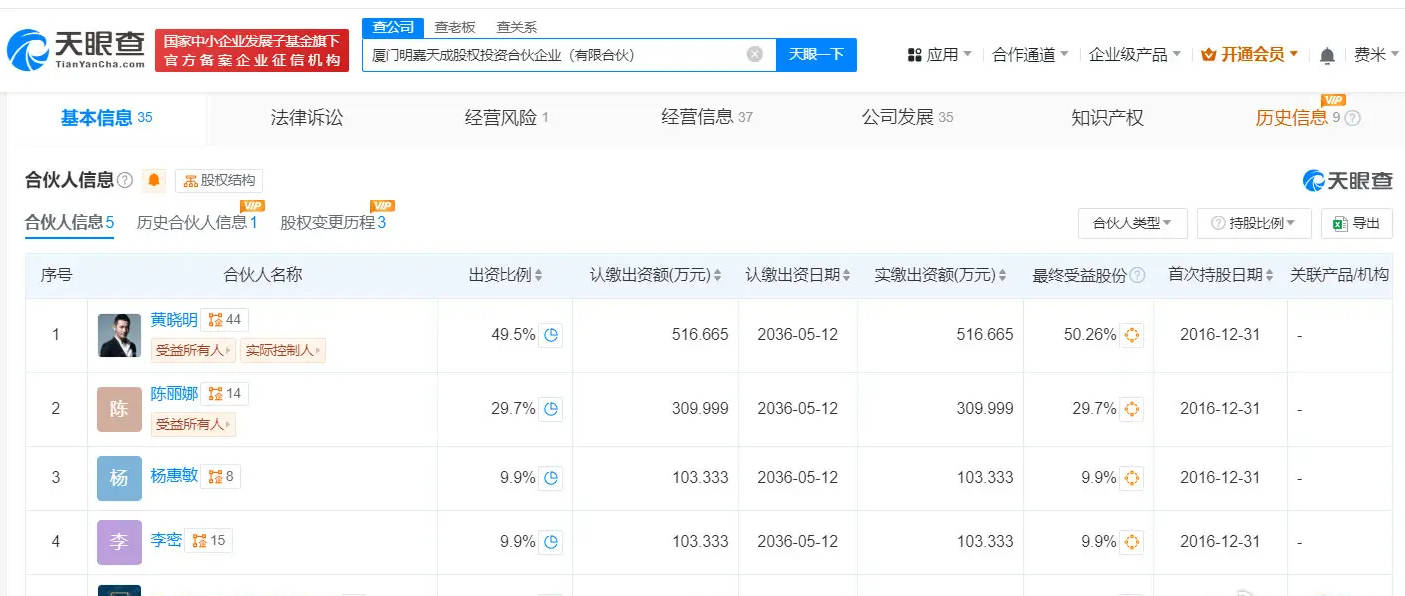Click 黄晓明's related companies badge 44
The image size is (1405, 596).
click(225, 320)
